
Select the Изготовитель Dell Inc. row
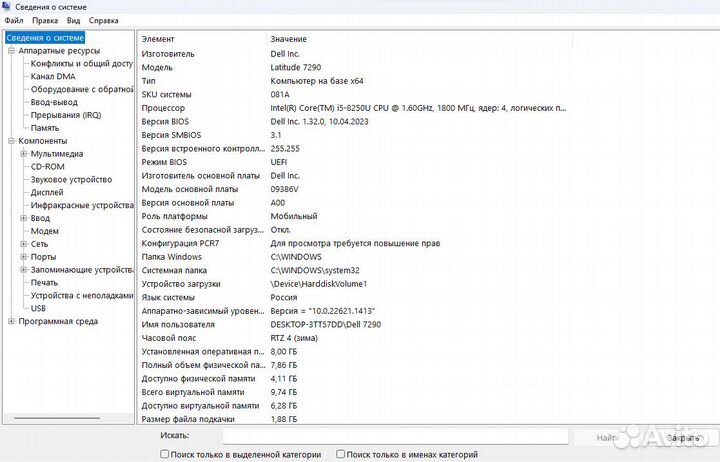pos(354,54)
